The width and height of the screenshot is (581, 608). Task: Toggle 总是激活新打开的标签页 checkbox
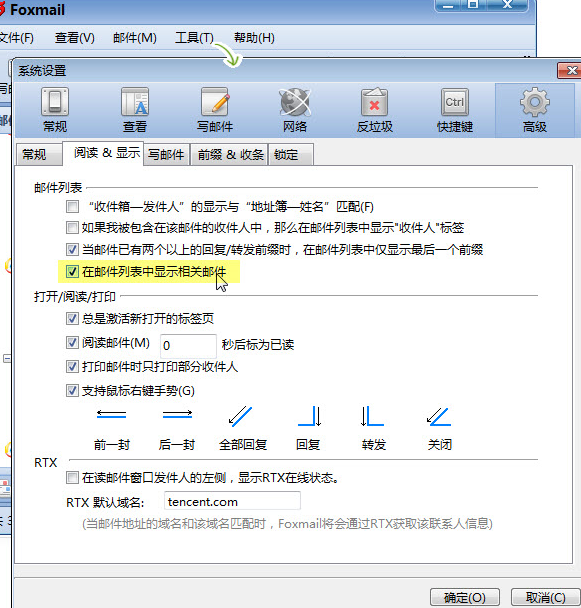click(72, 319)
